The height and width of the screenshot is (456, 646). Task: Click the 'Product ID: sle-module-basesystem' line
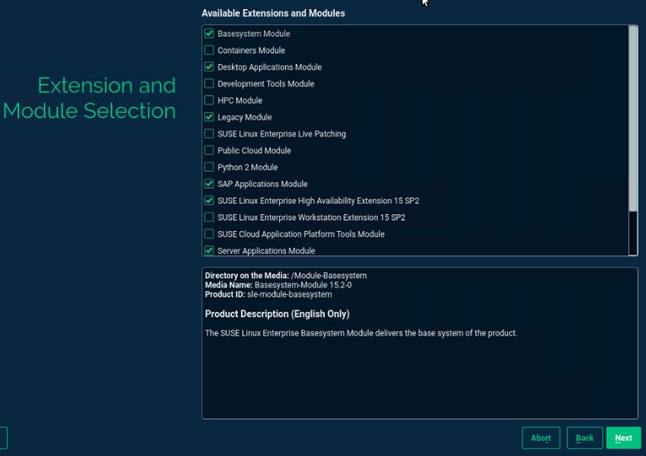pos(268,295)
